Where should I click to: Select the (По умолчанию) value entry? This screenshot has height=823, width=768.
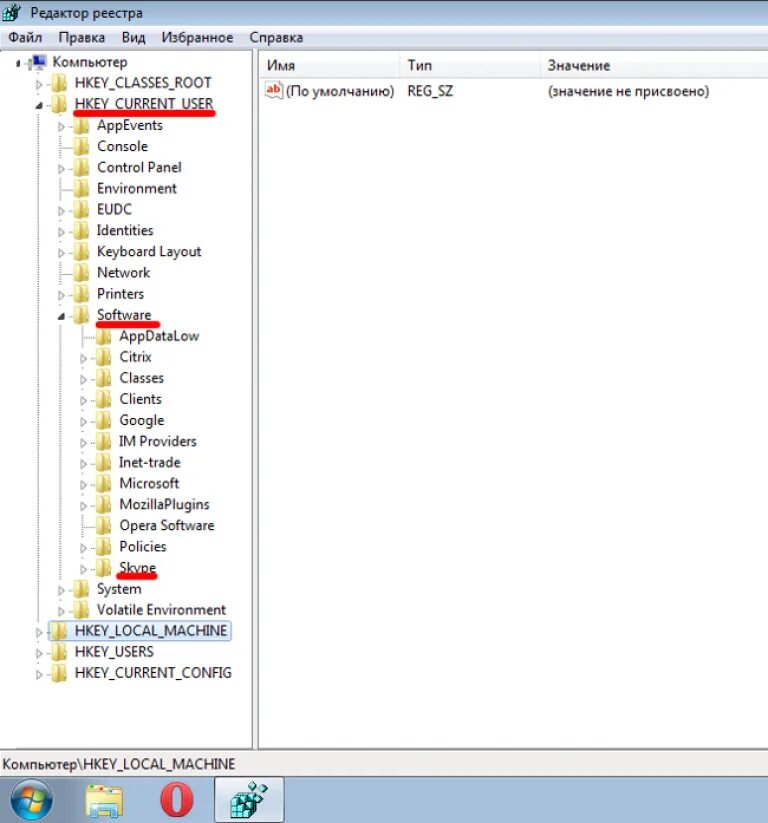coord(340,91)
